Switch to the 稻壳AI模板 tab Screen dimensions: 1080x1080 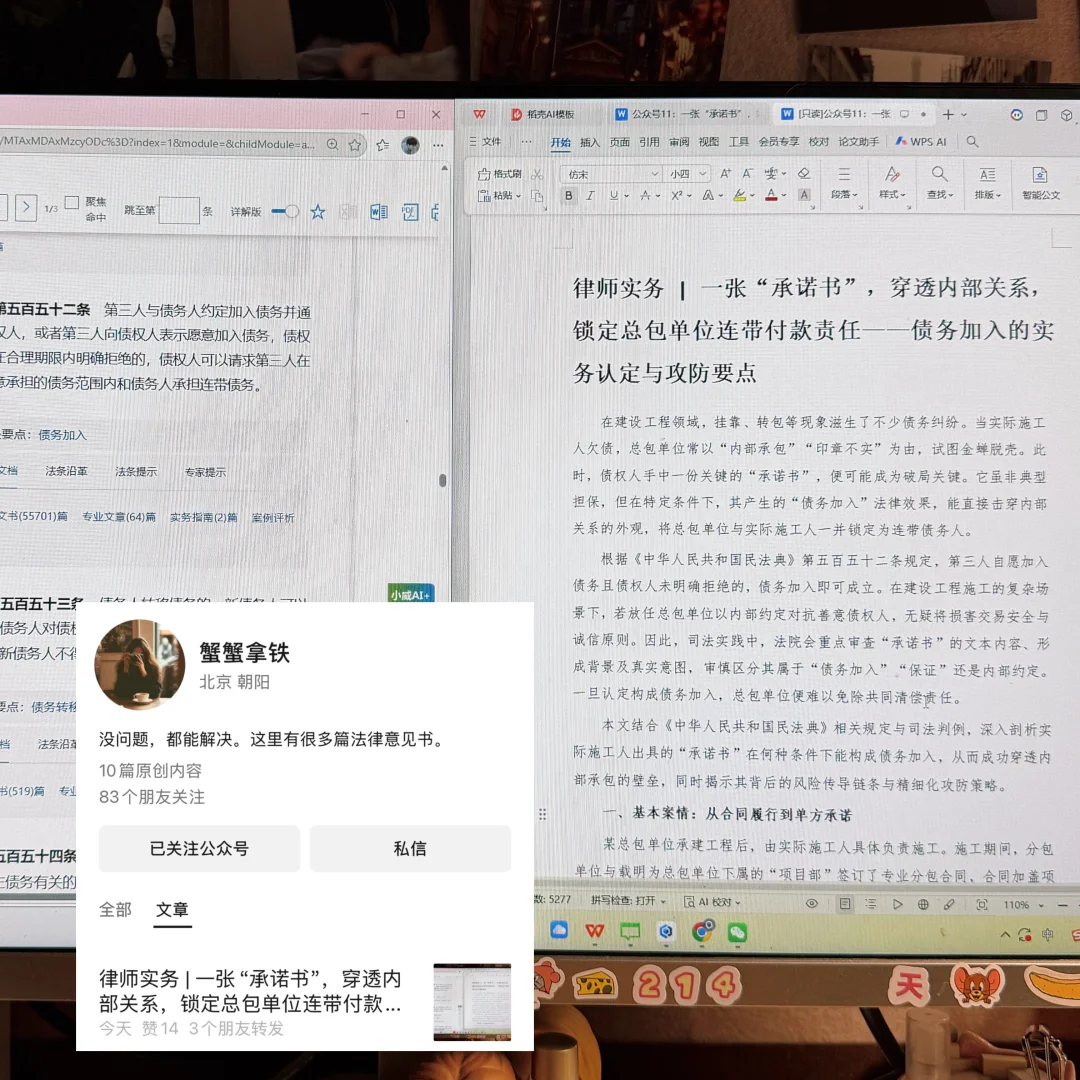point(543,114)
